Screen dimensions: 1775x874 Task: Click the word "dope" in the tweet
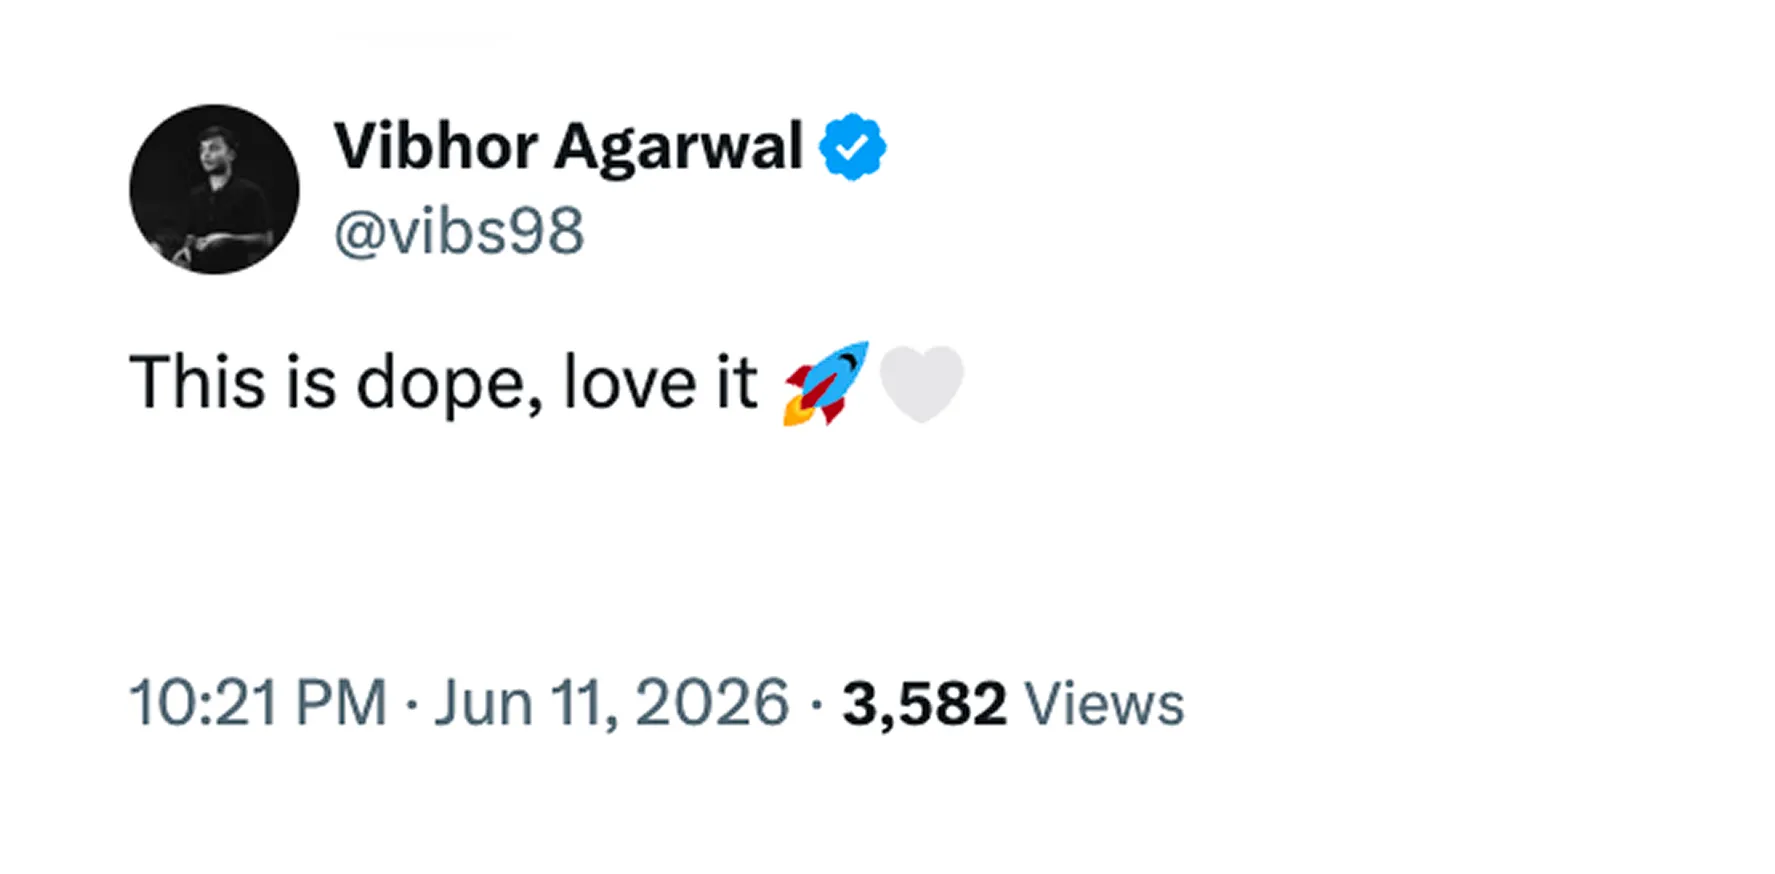click(x=445, y=384)
